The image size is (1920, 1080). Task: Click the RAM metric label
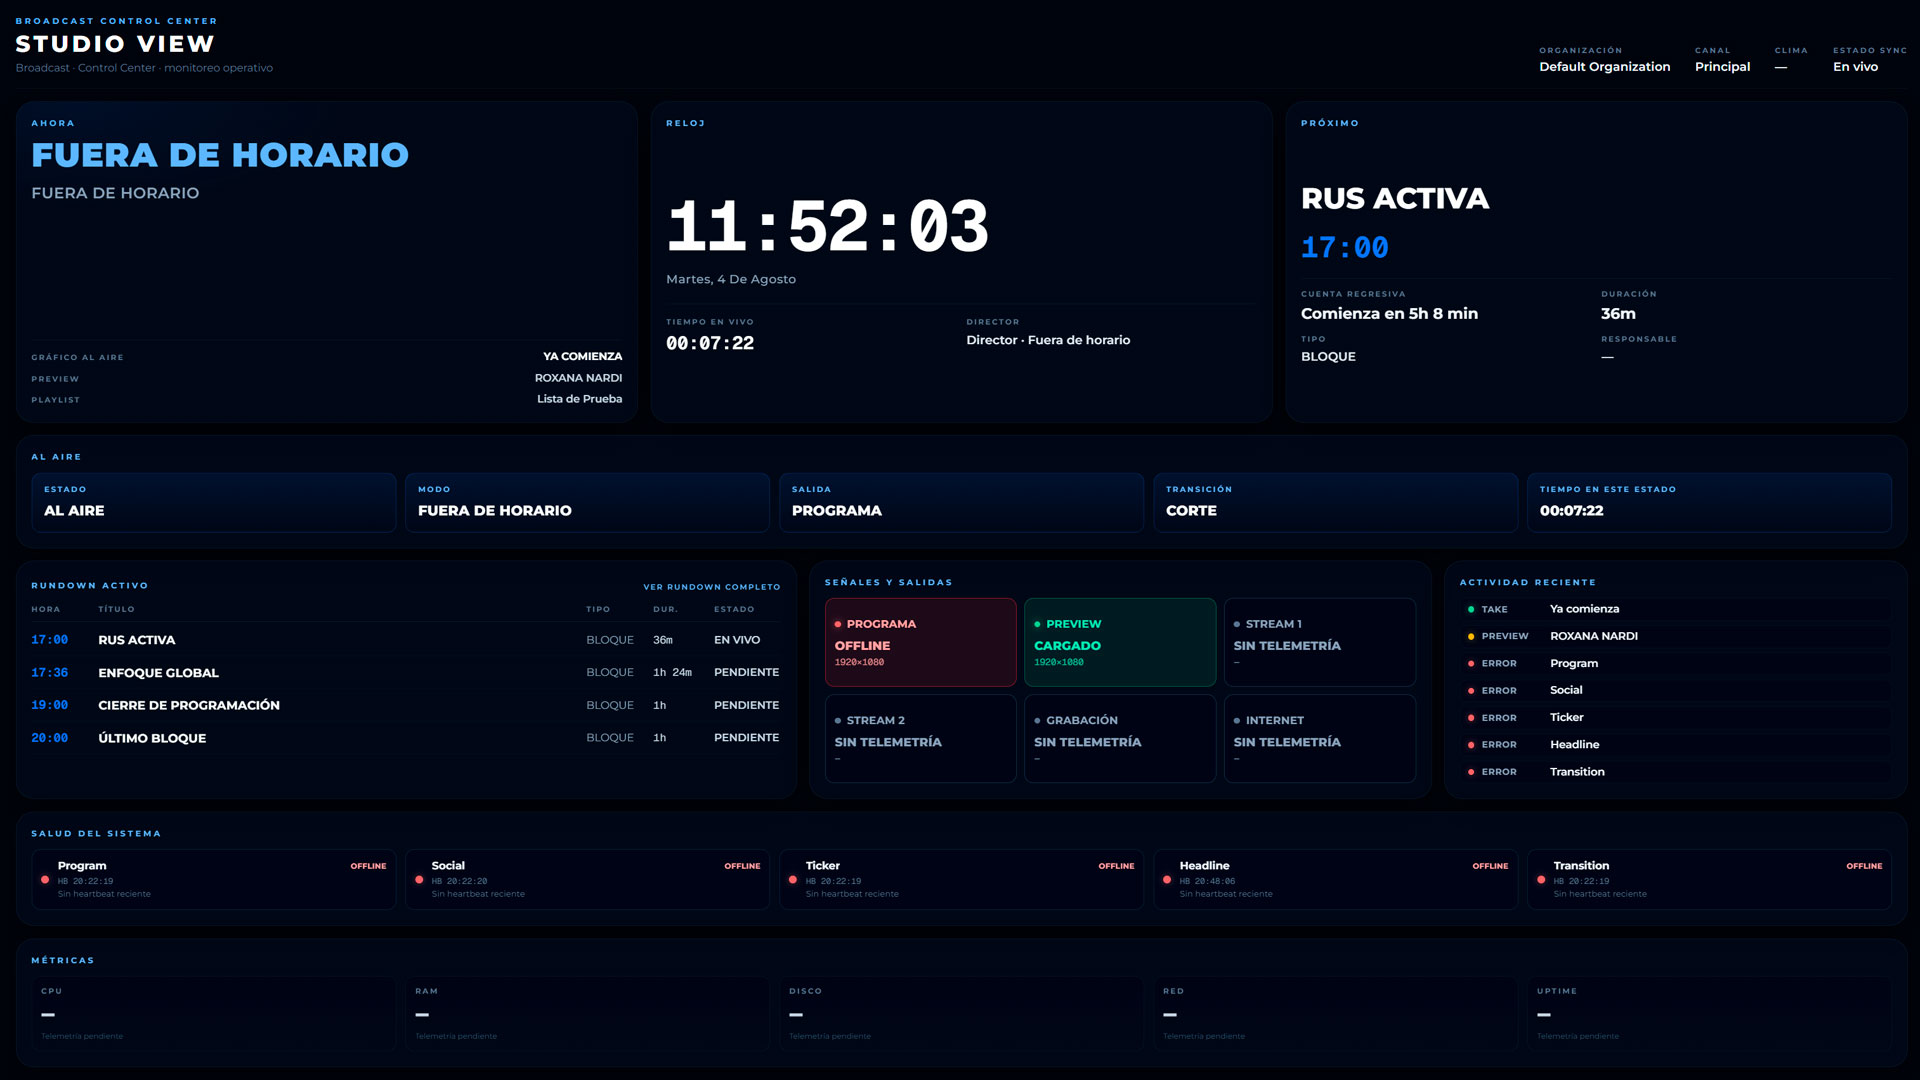point(426,992)
